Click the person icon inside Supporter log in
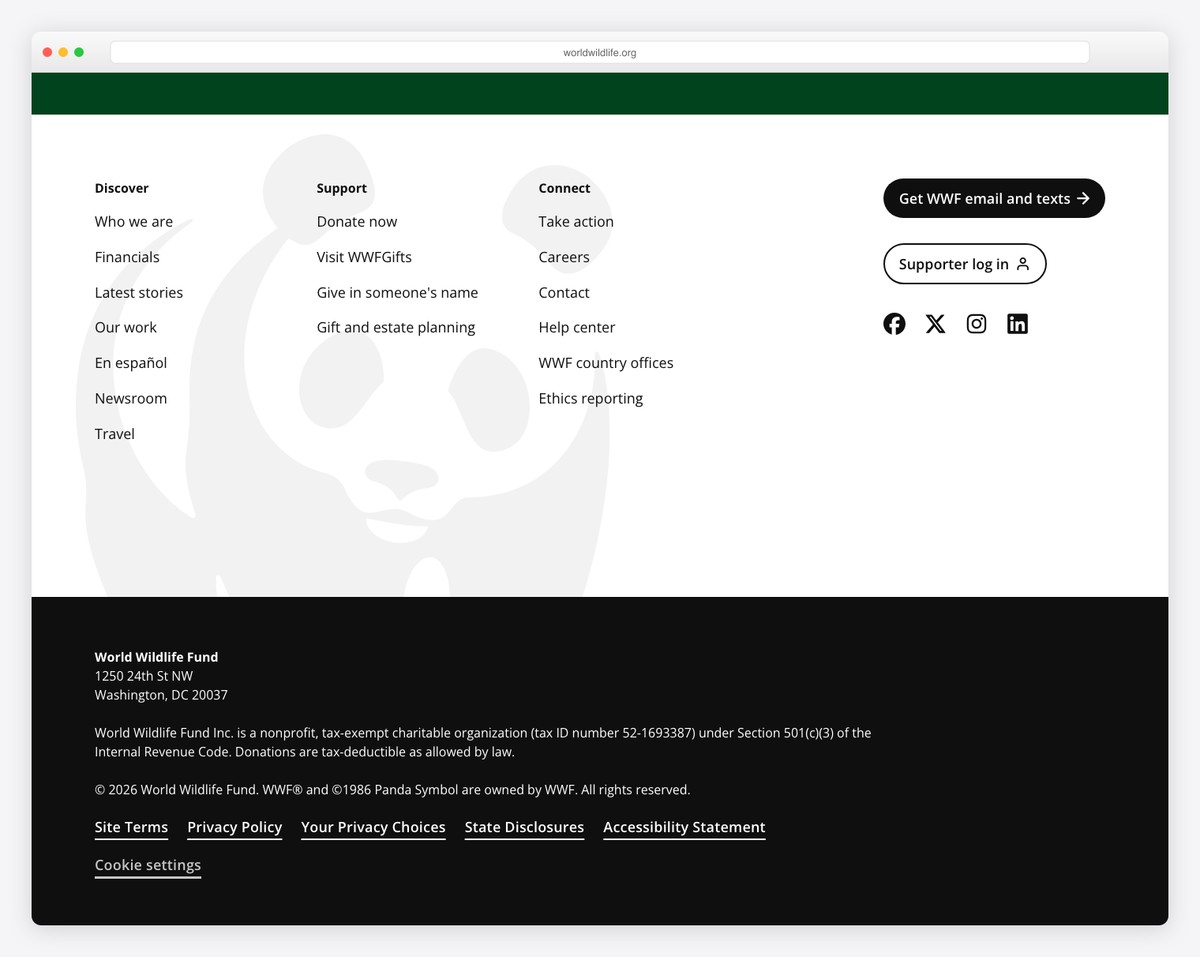Viewport: 1200px width, 957px height. pyautogui.click(x=1023, y=263)
